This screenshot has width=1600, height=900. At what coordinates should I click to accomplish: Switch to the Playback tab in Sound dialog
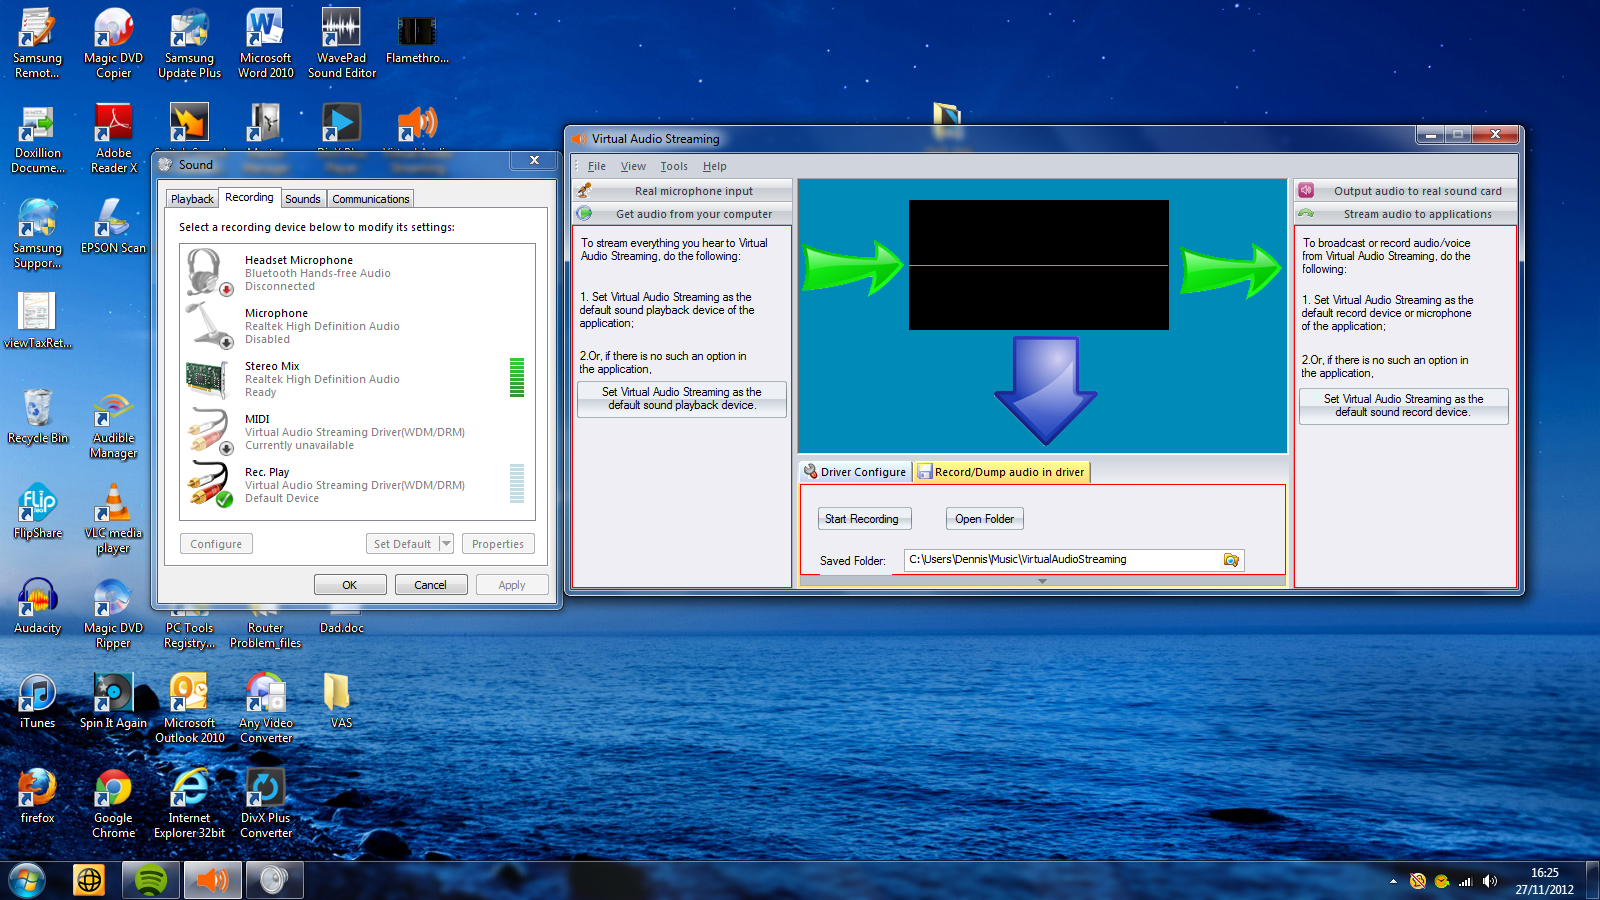191,198
